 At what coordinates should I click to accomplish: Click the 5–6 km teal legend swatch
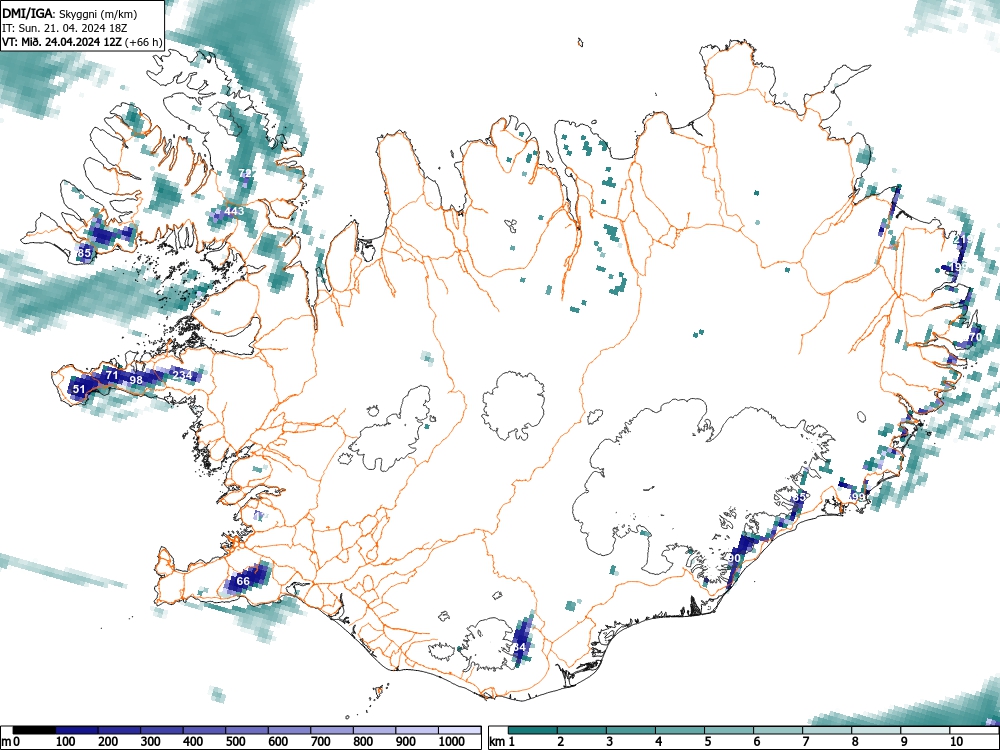729,730
